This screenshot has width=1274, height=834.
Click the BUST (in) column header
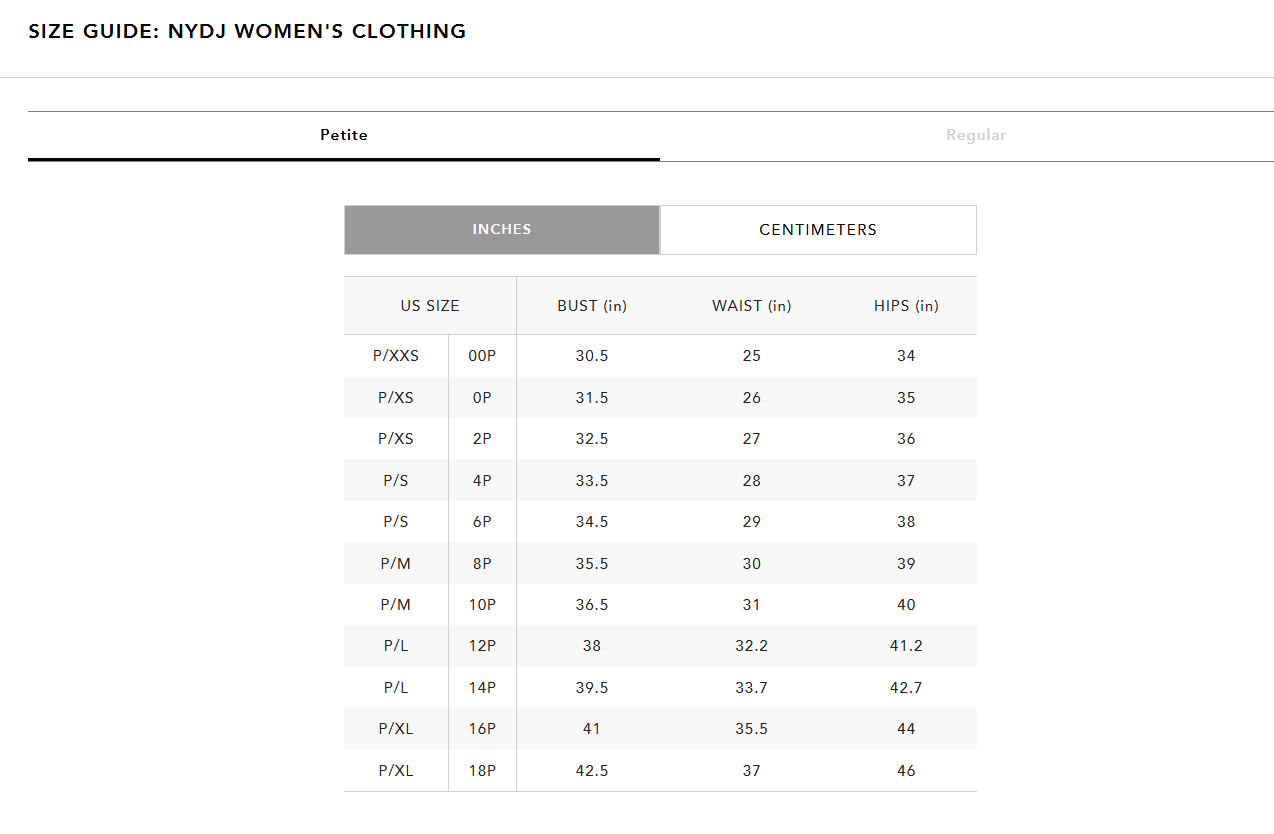point(592,306)
